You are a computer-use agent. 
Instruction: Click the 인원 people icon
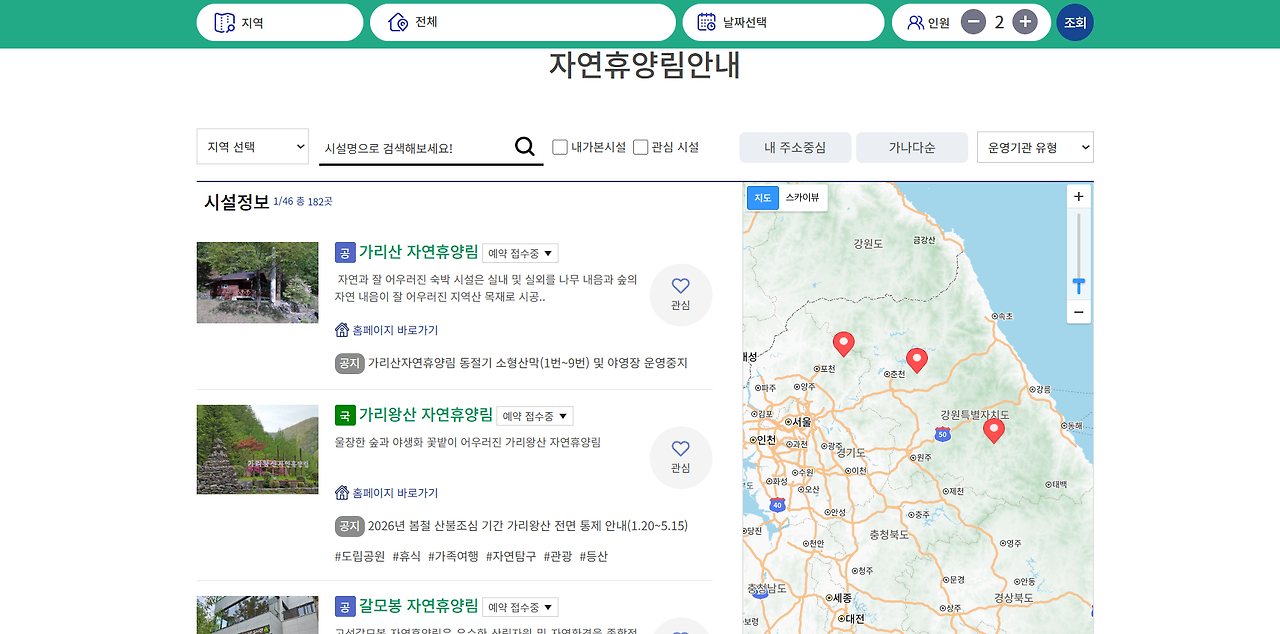click(915, 22)
